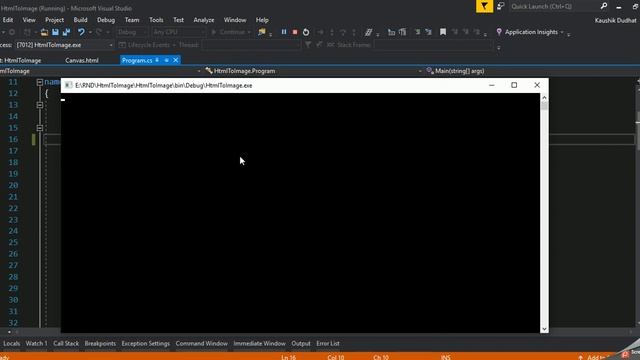The width and height of the screenshot is (640, 360).
Task: Open the Window menu
Action: click(235, 20)
